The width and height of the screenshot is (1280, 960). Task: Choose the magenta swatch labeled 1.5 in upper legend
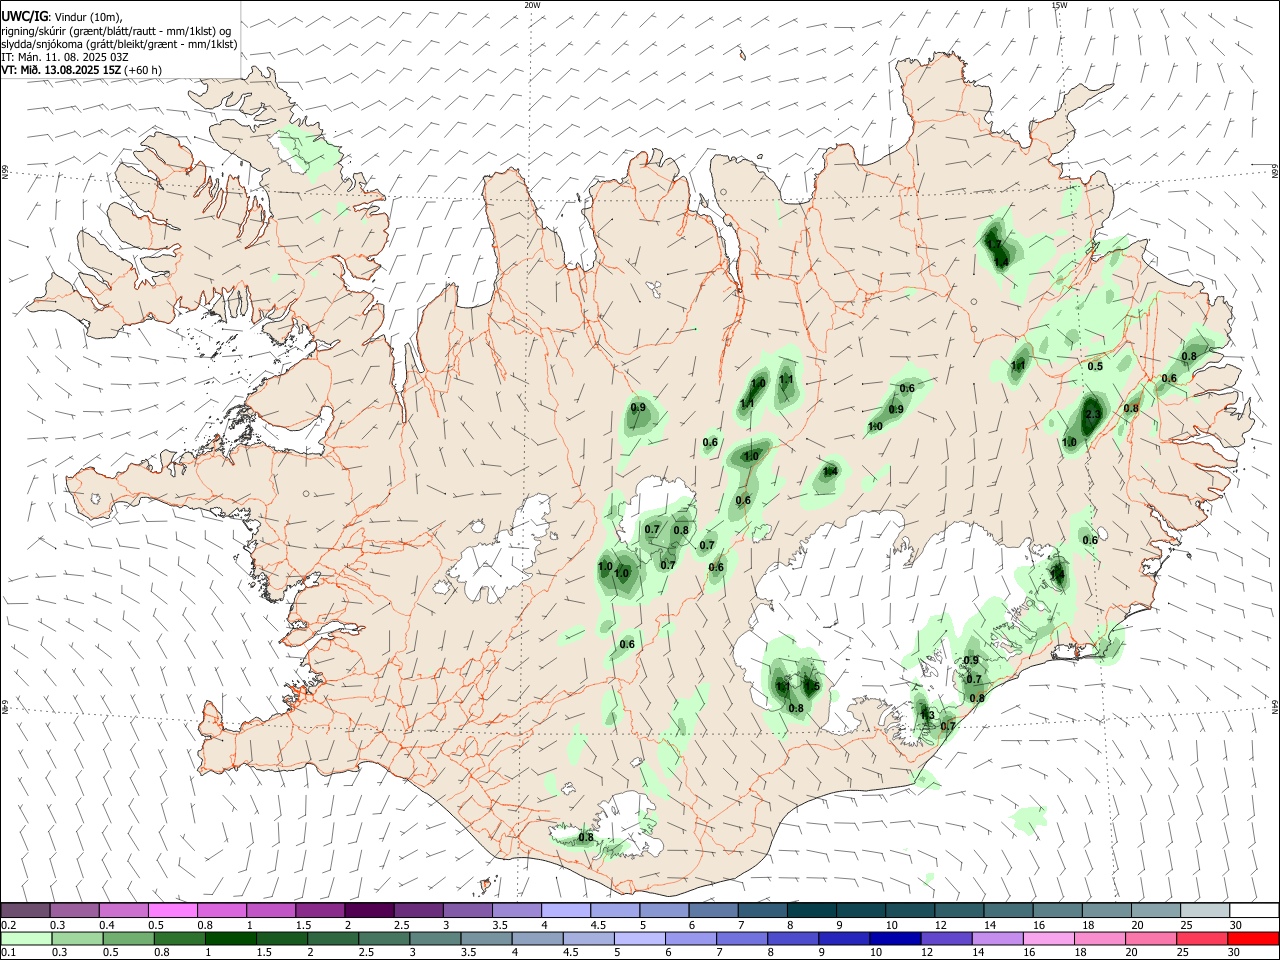coord(319,910)
